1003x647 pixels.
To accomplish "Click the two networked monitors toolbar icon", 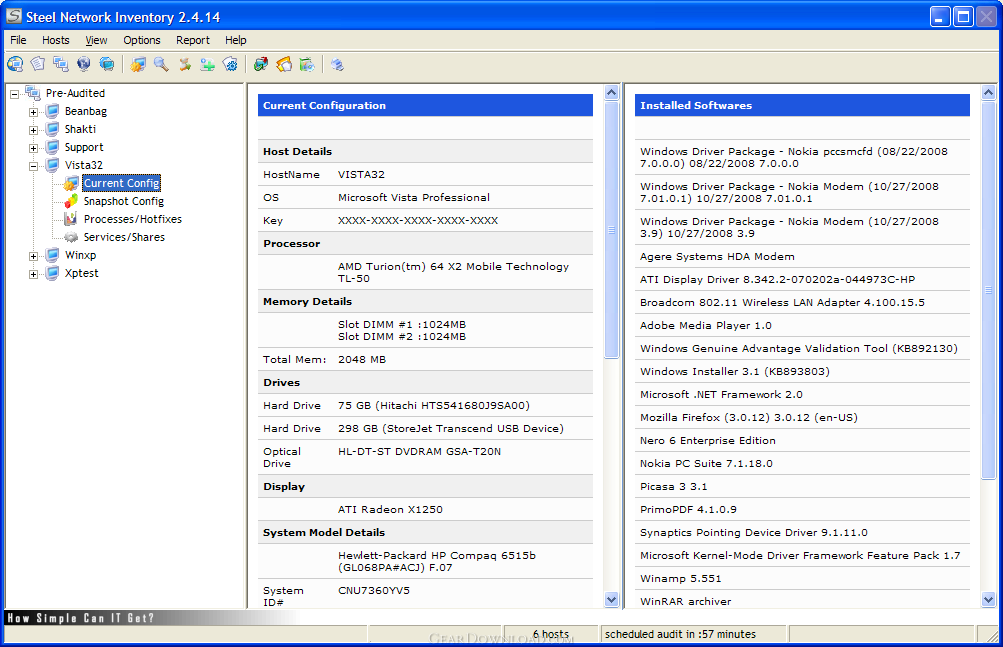I will pyautogui.click(x=61, y=64).
